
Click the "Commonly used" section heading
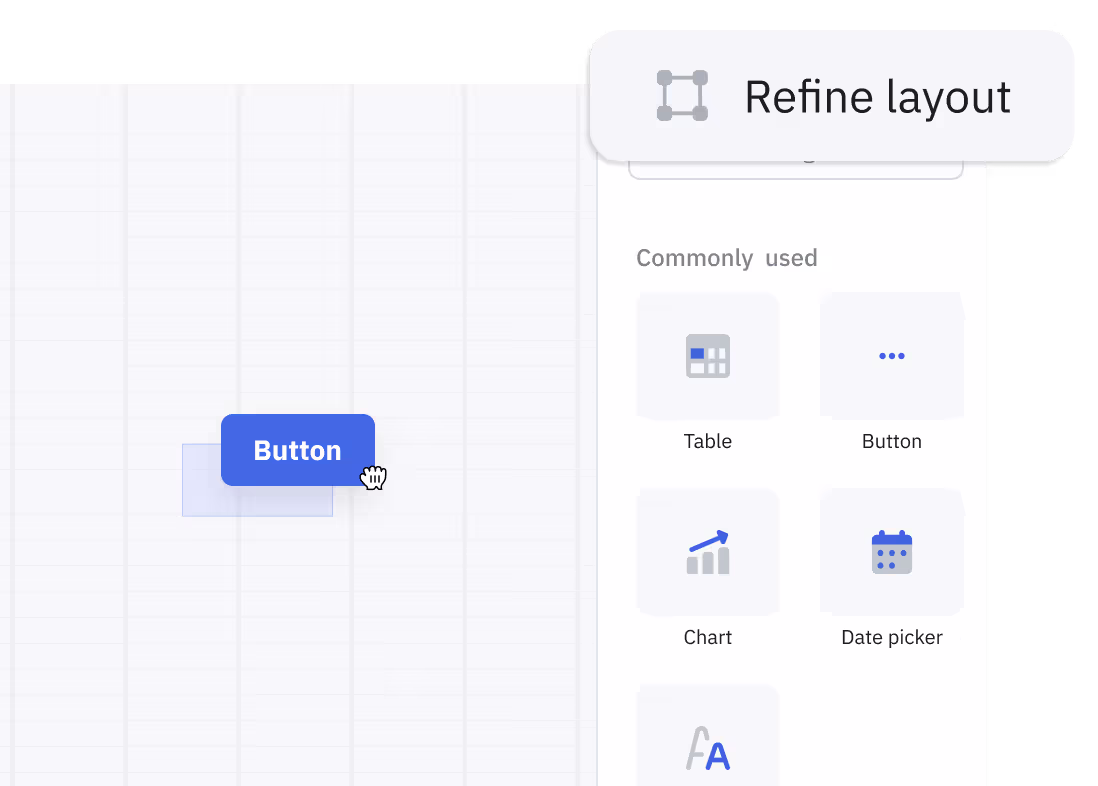click(x=727, y=258)
